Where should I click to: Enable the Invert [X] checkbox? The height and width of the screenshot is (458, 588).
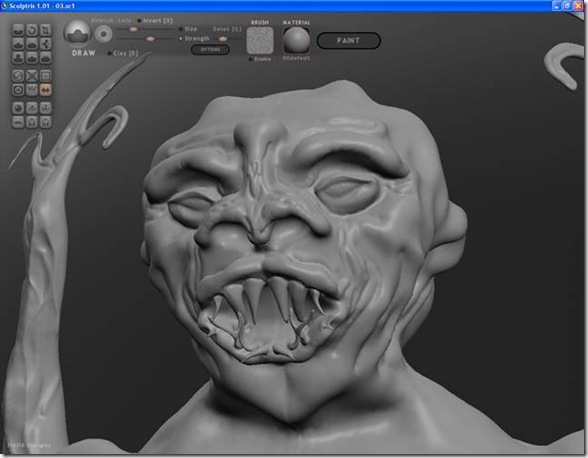pos(140,21)
